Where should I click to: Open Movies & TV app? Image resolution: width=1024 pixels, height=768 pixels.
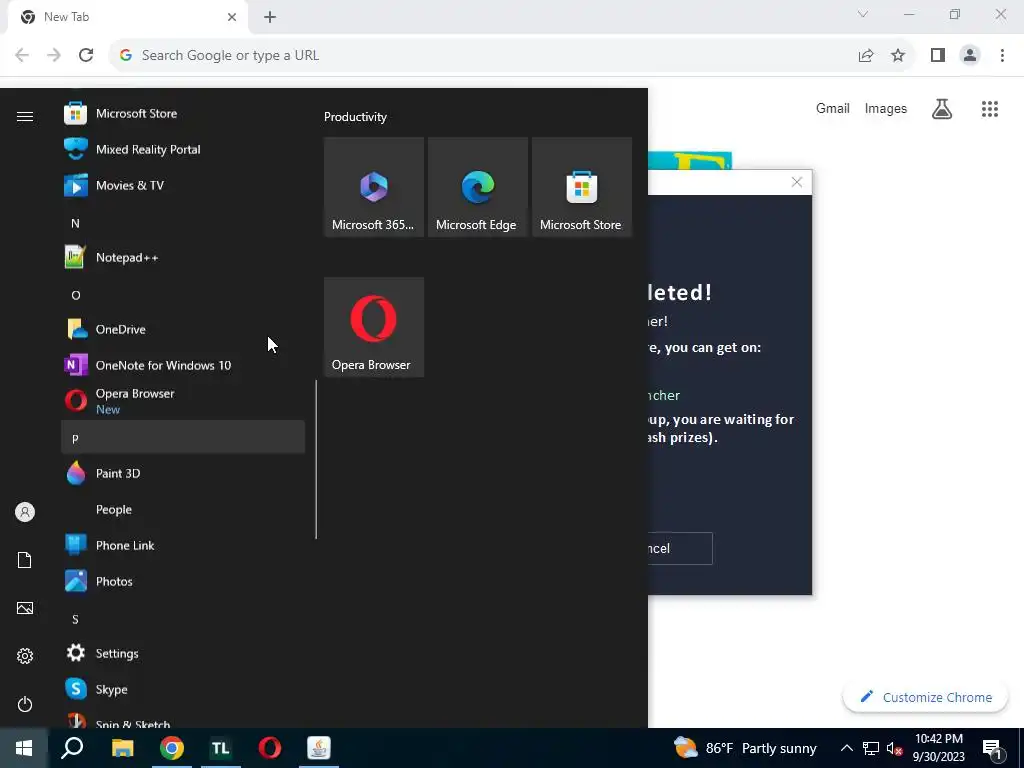[x=183, y=185]
